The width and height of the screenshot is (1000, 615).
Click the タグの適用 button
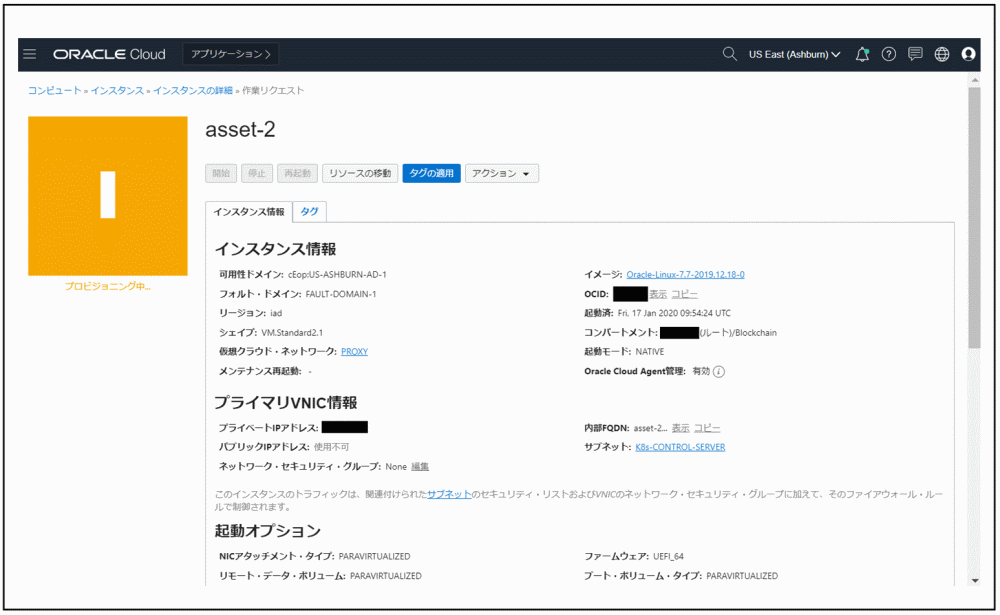pyautogui.click(x=431, y=174)
